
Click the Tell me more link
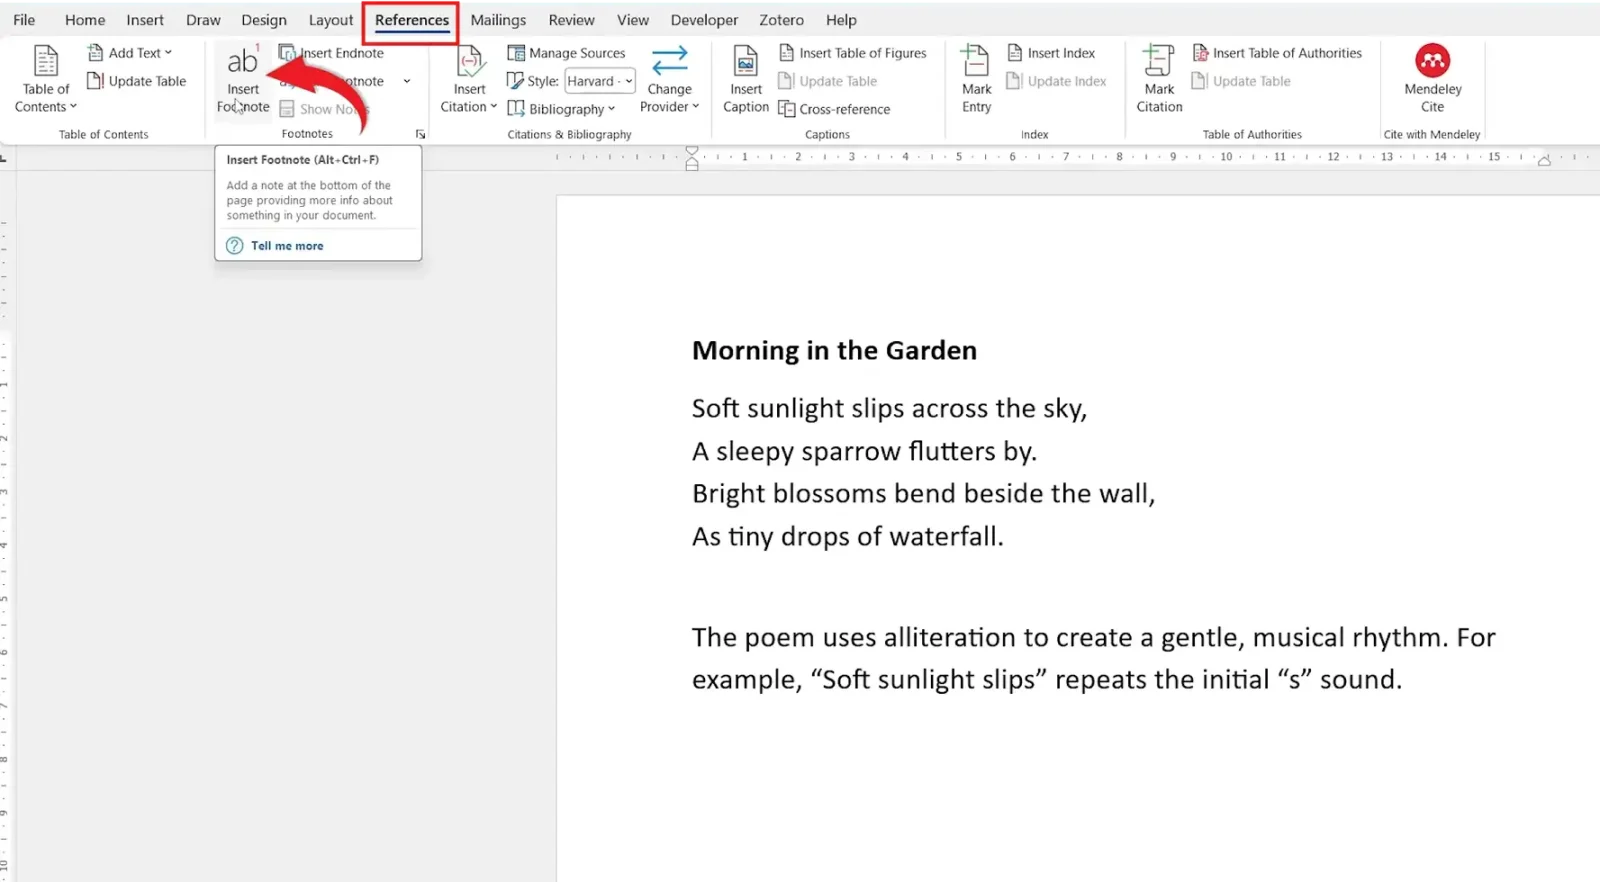[287, 246]
